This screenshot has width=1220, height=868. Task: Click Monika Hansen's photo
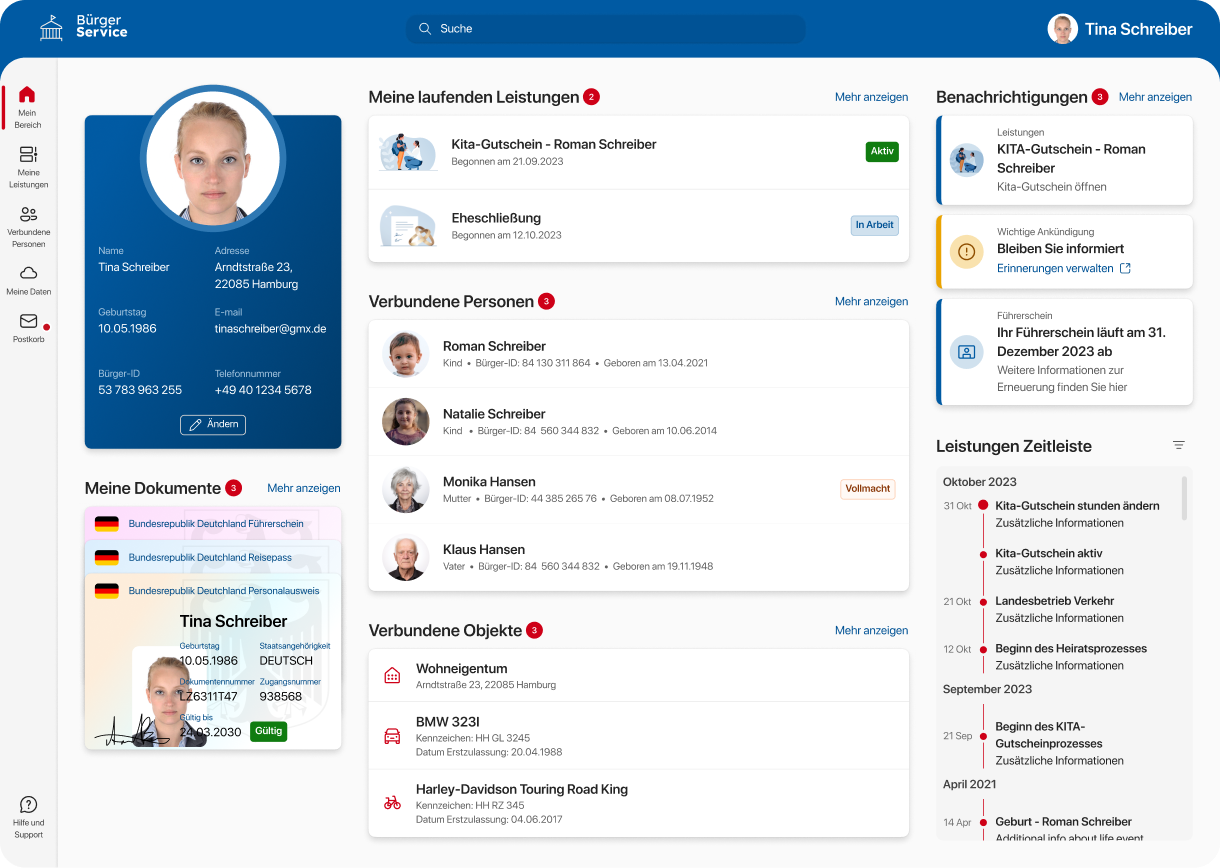pyautogui.click(x=406, y=490)
